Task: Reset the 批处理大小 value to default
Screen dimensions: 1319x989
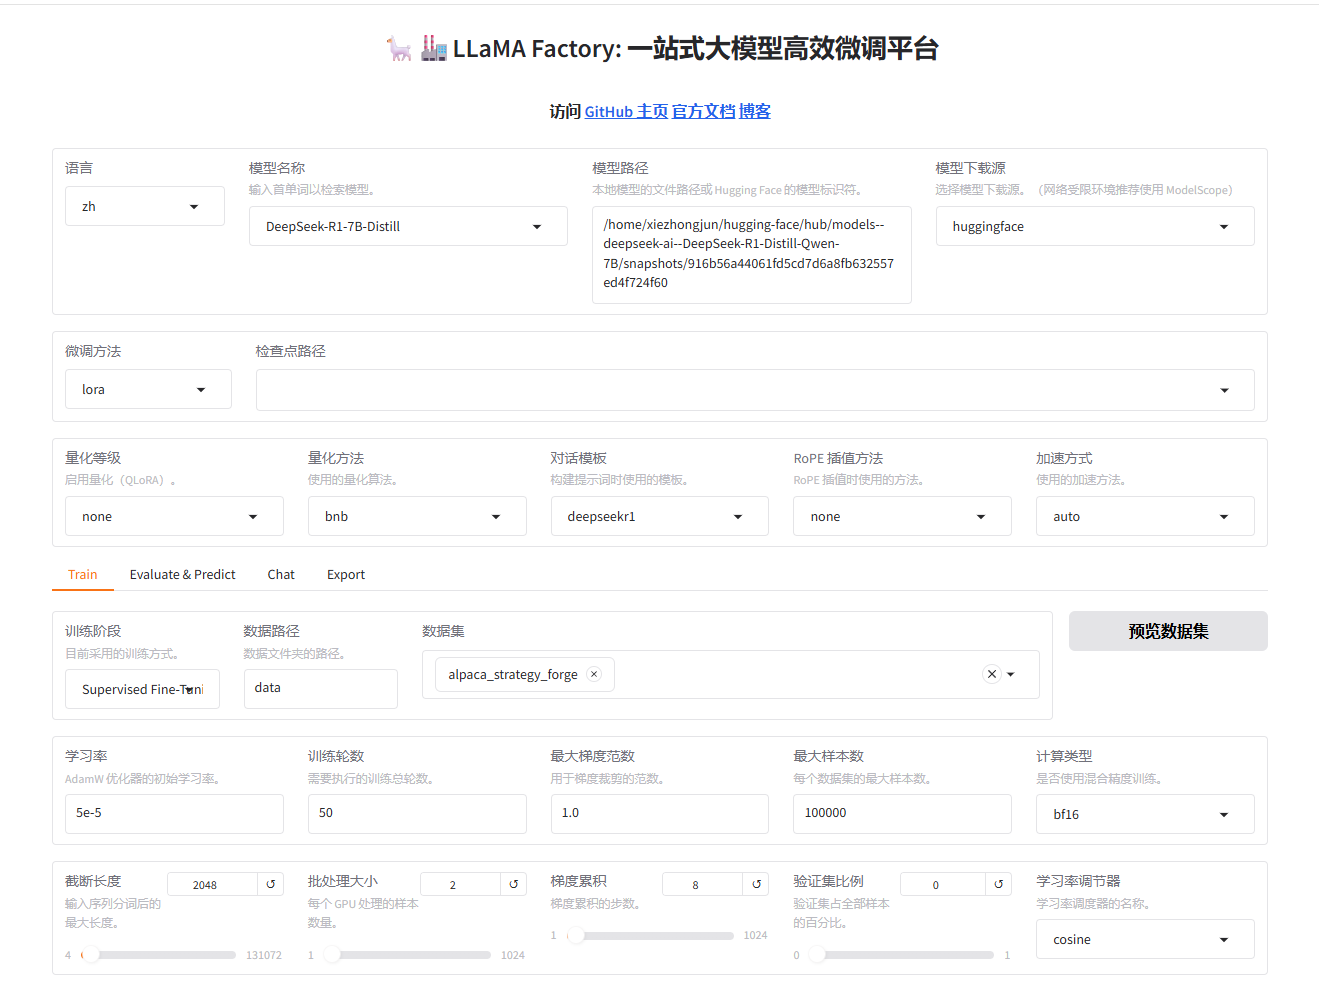Action: tap(513, 884)
